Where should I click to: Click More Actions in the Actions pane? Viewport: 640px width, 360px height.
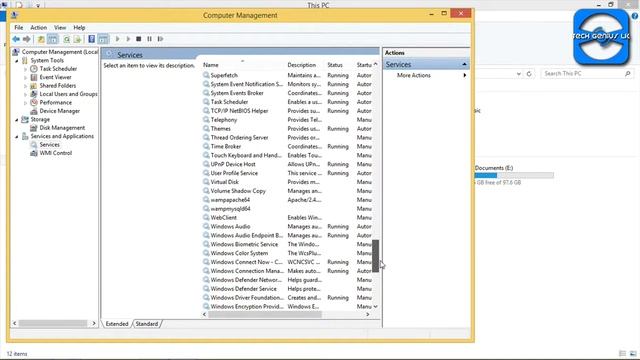point(414,75)
